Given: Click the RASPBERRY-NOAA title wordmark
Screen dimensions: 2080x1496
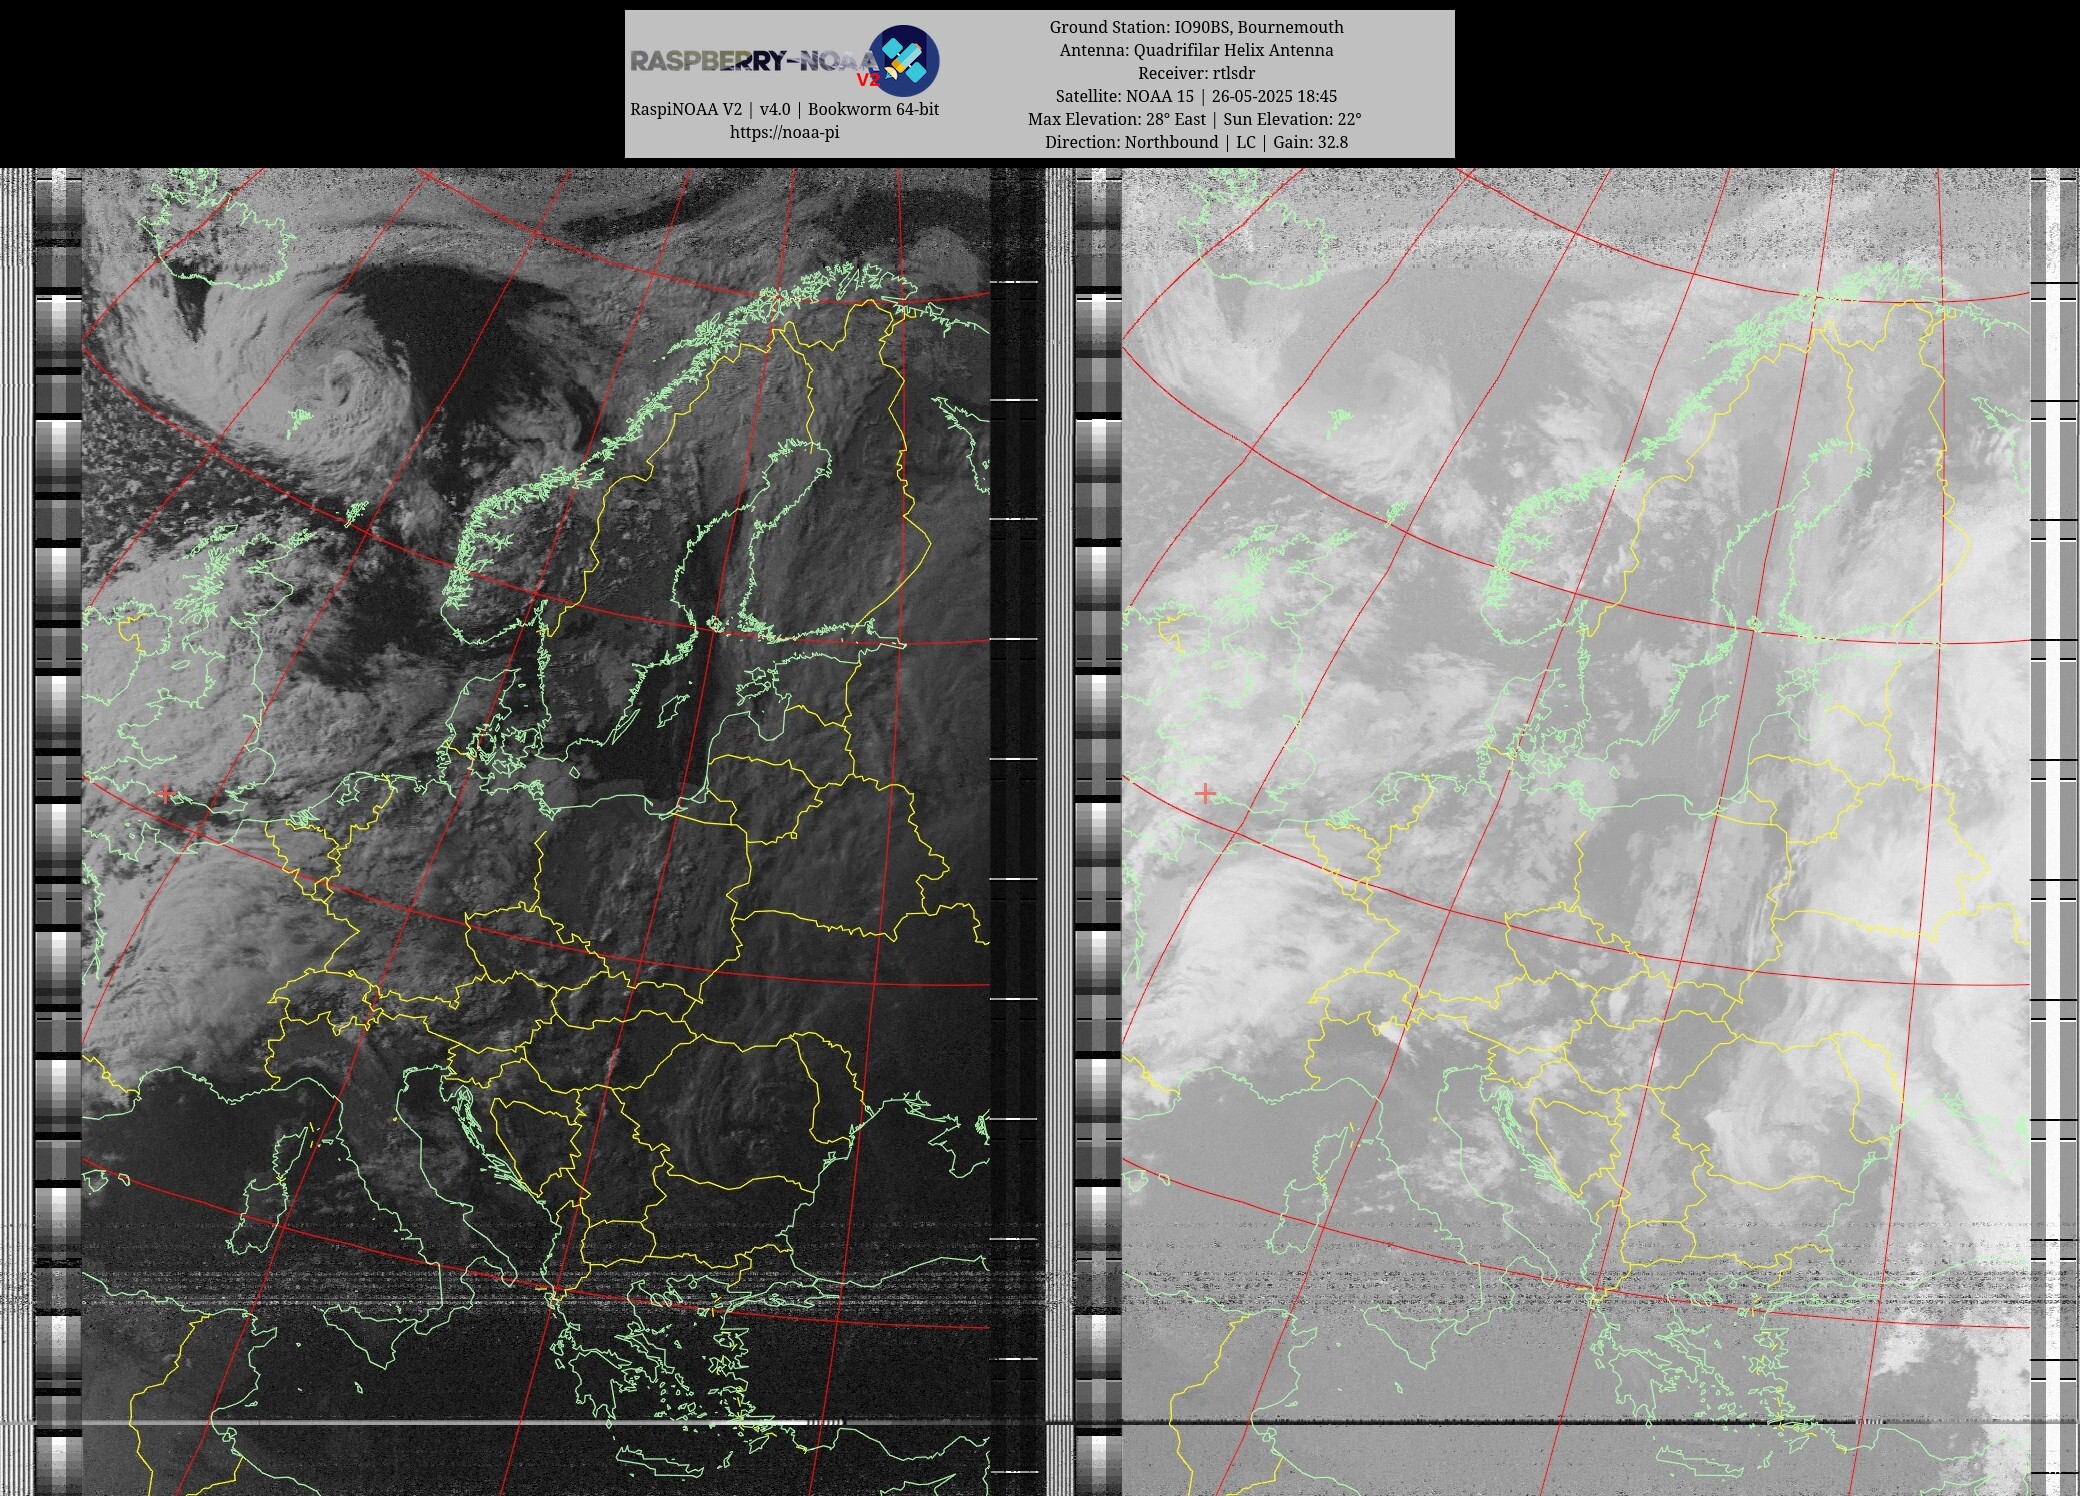Looking at the screenshot, I should [x=755, y=61].
